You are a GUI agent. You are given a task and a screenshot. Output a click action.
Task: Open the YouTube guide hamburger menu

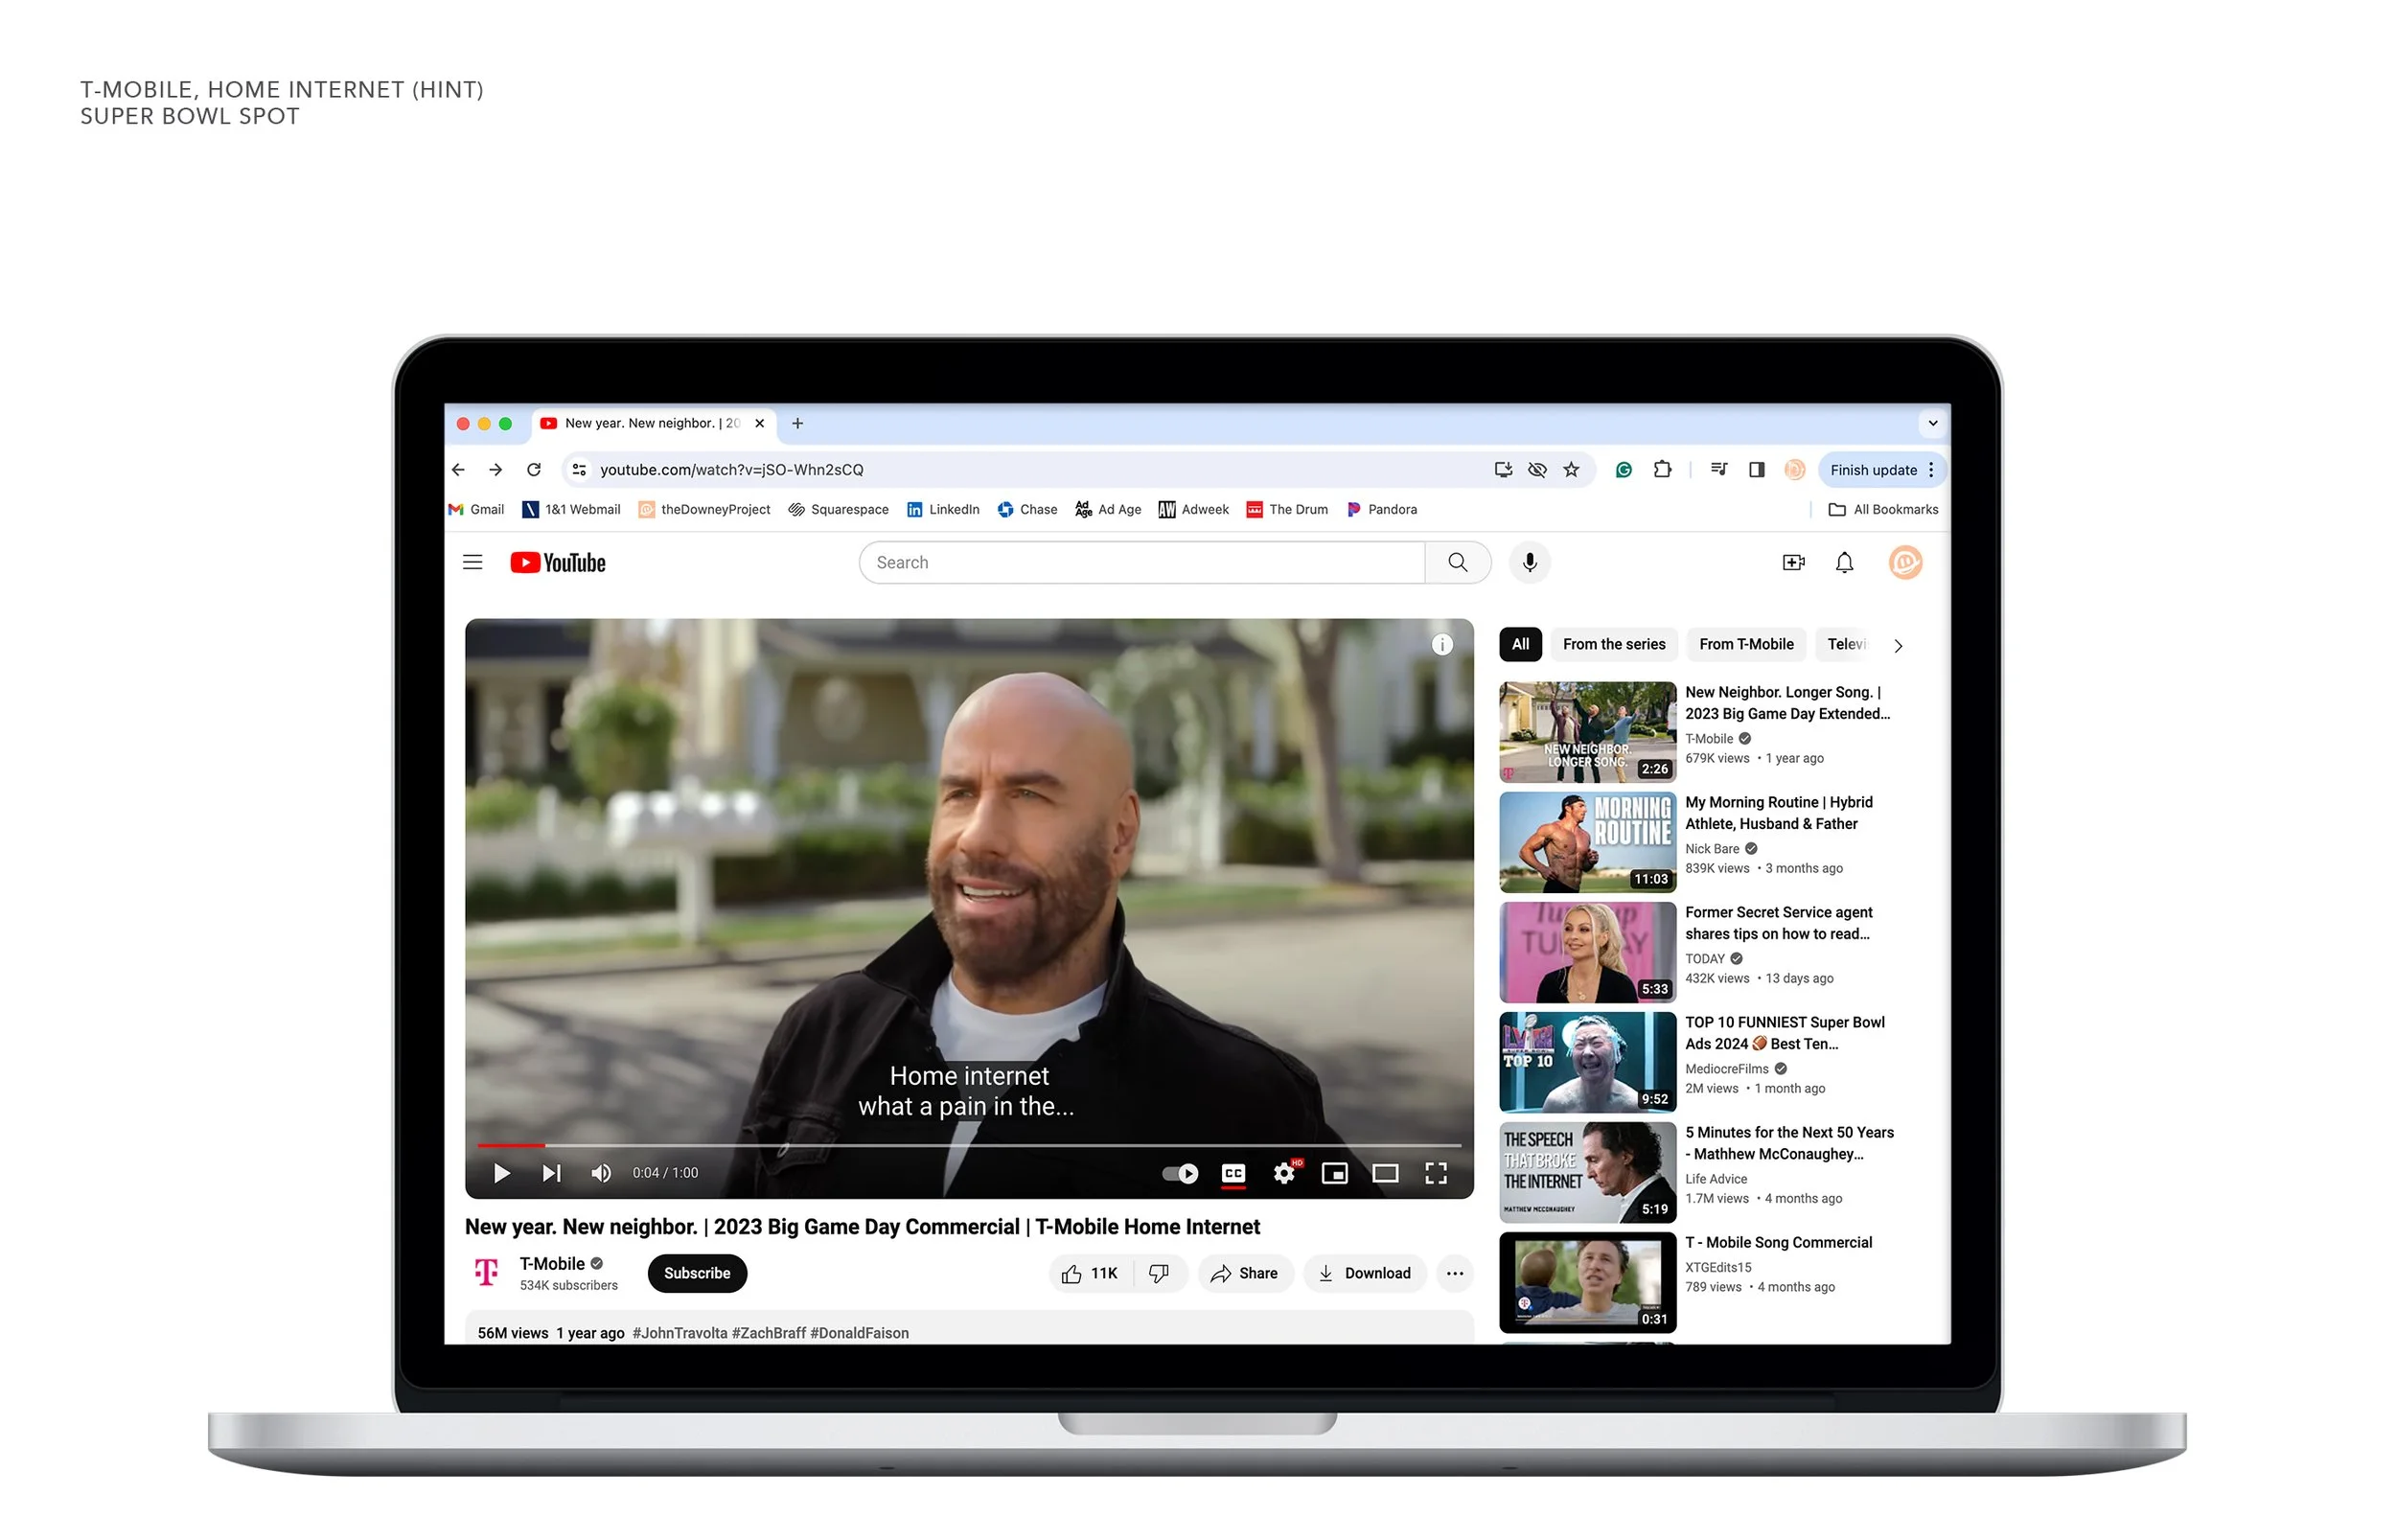pos(473,563)
